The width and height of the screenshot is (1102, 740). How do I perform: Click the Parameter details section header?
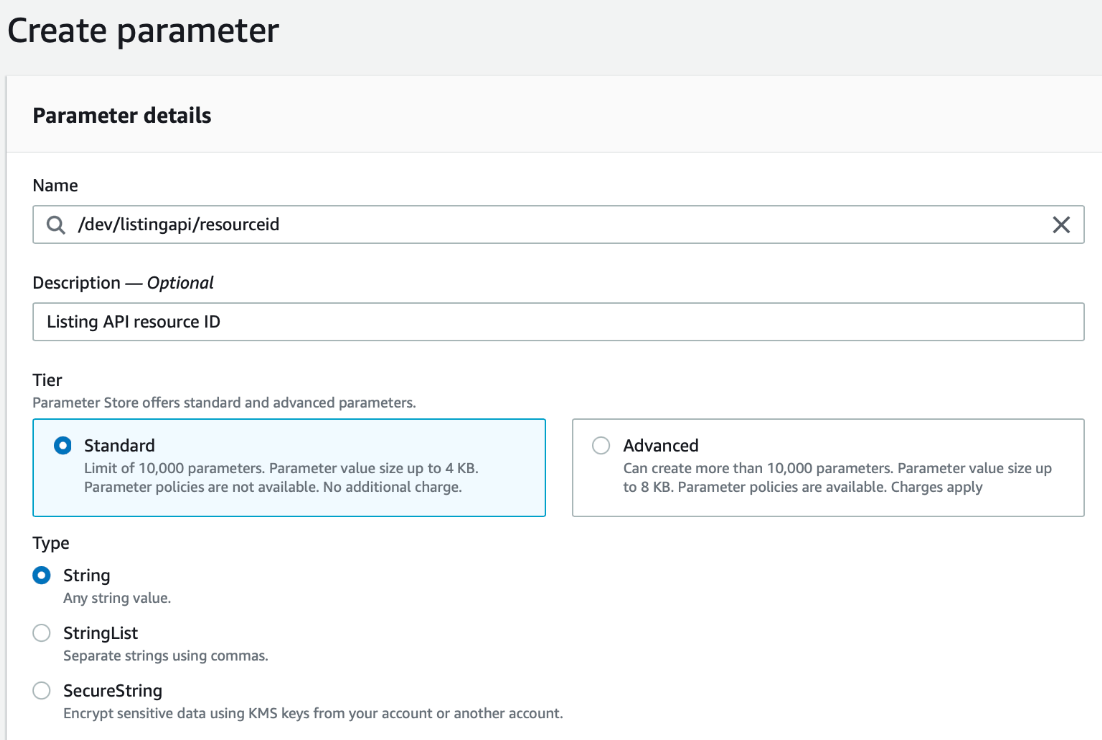(122, 116)
